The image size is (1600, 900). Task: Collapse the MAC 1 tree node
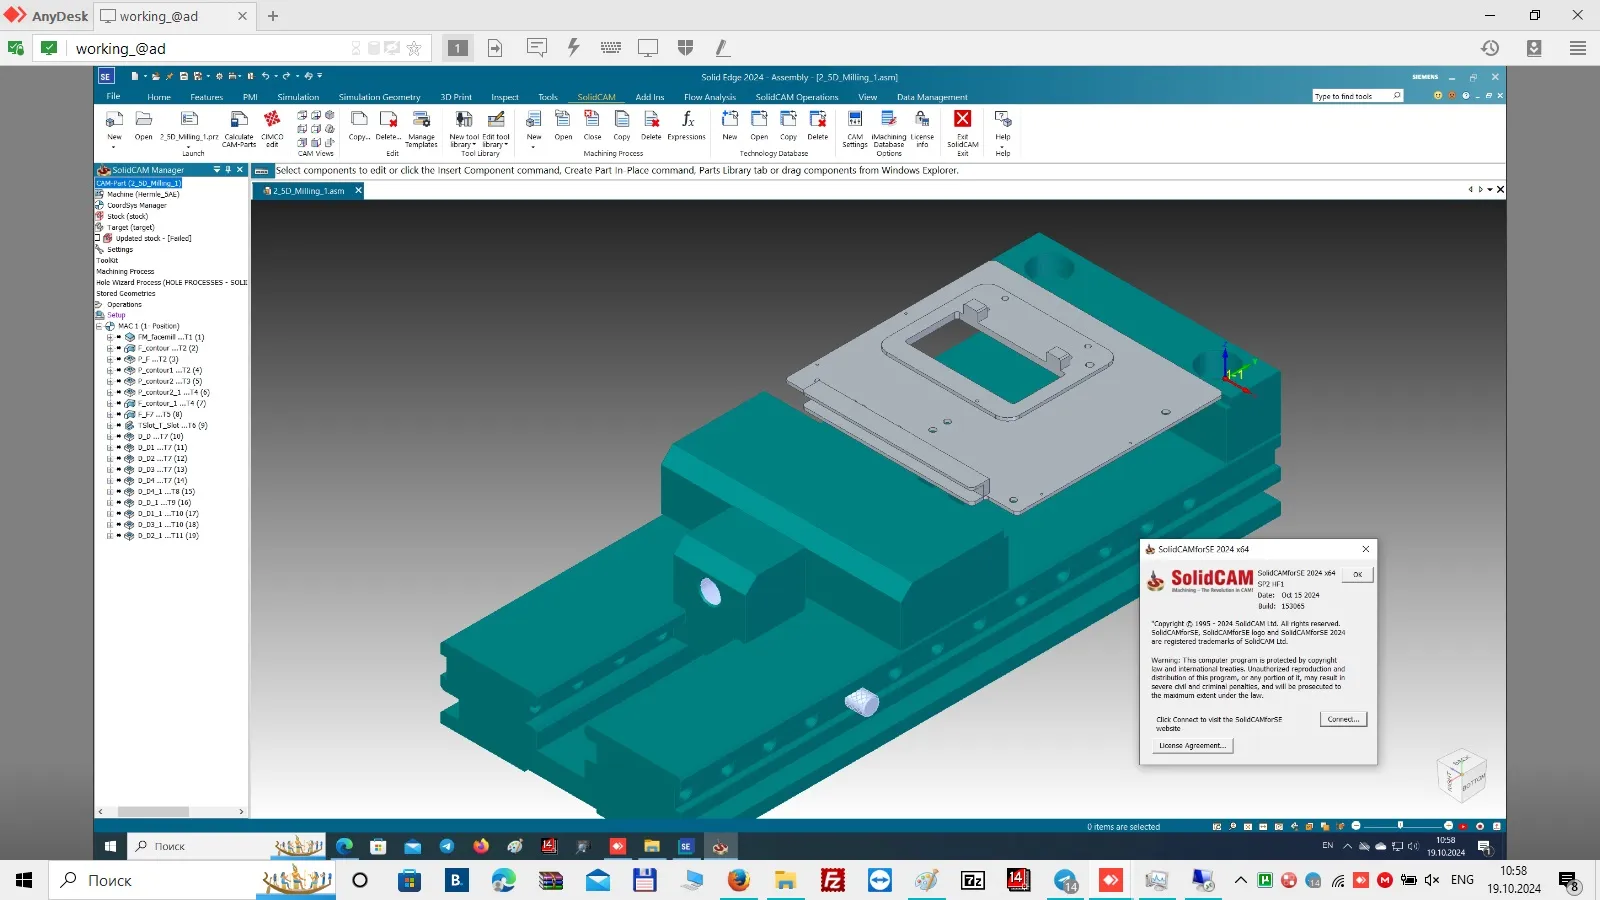(99, 326)
